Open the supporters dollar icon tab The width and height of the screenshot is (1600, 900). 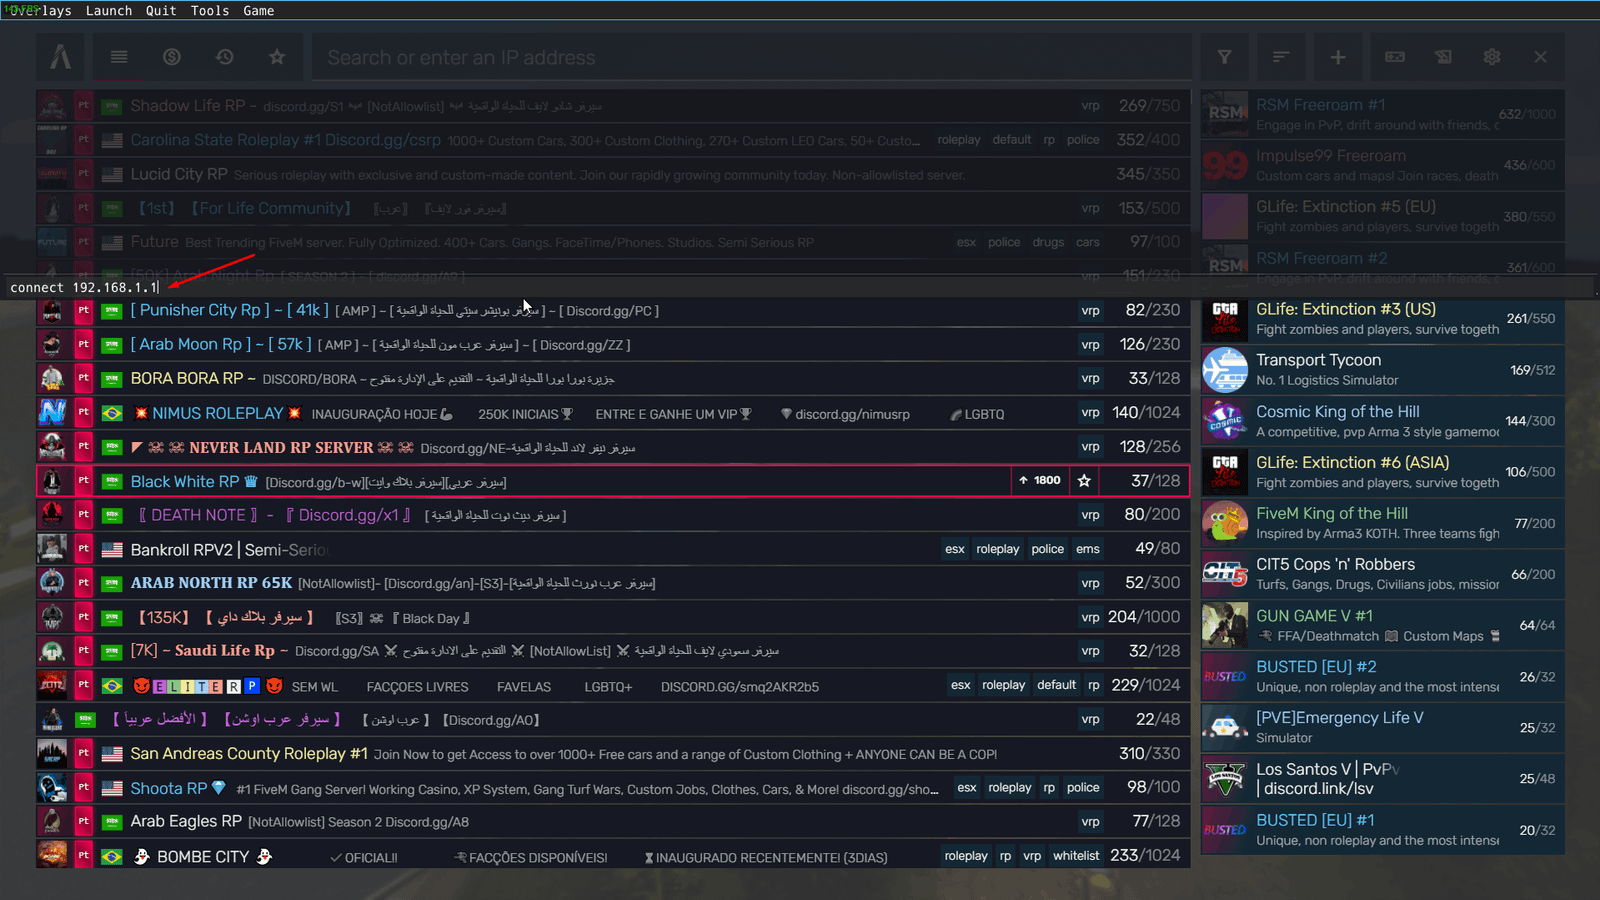(x=172, y=57)
